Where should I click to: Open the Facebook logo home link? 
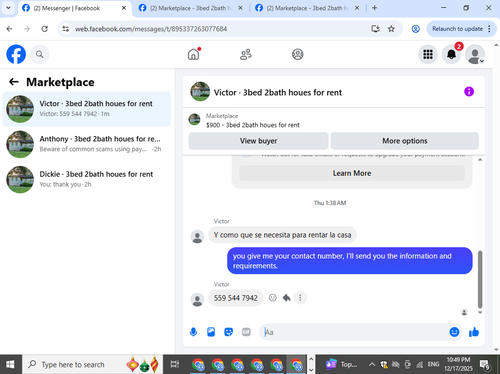[16, 54]
